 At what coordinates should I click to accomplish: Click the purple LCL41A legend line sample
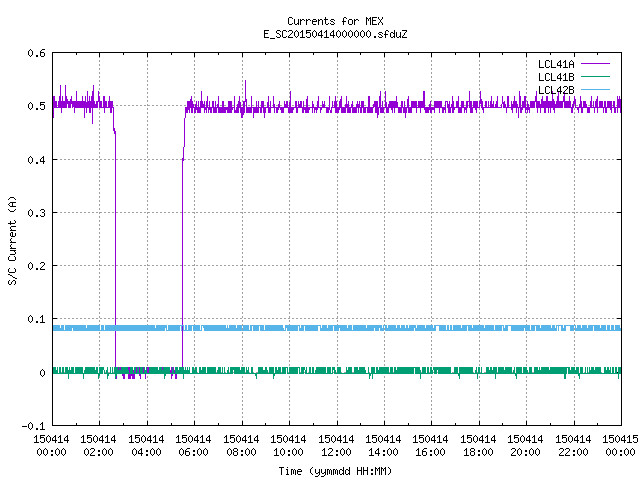click(x=596, y=64)
